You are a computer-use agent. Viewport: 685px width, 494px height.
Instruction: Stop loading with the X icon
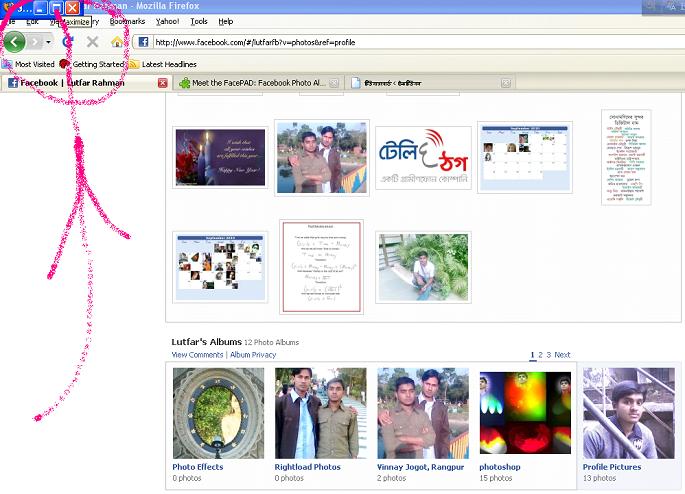[92, 42]
